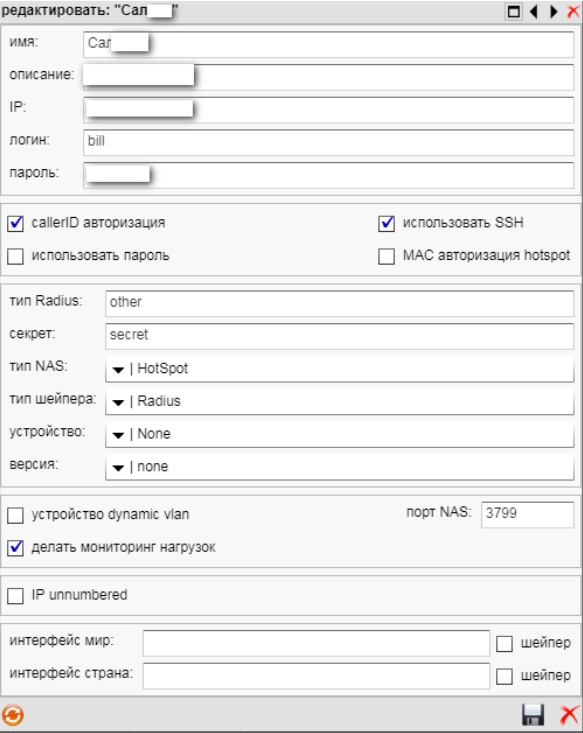Image resolution: width=583 pixels, height=733 pixels.
Task: Save changes with the floppy disk icon
Action: tap(533, 715)
